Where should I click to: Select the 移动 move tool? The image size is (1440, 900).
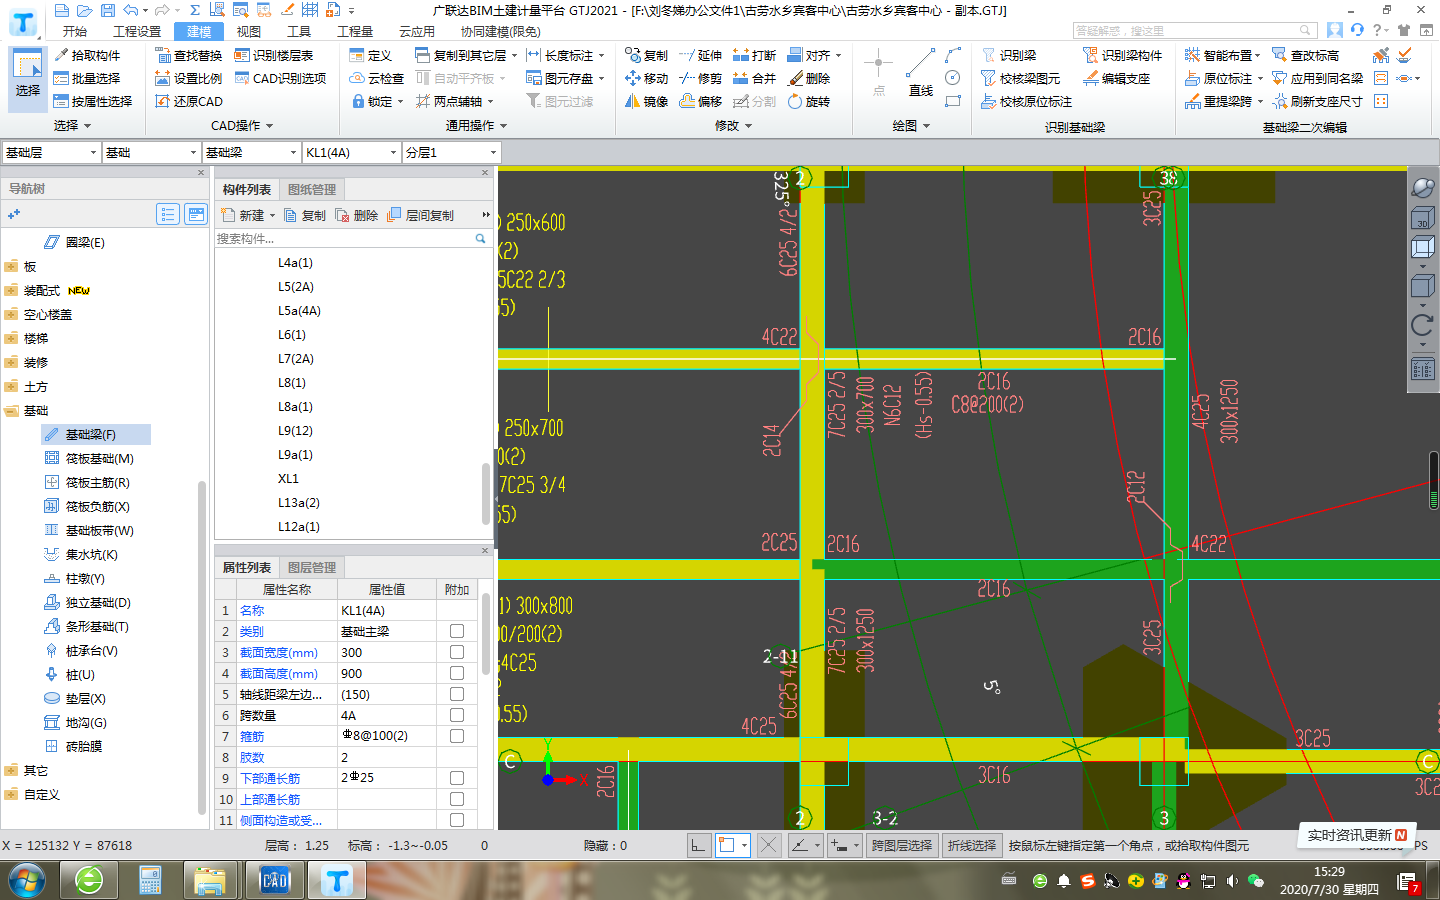coord(646,78)
